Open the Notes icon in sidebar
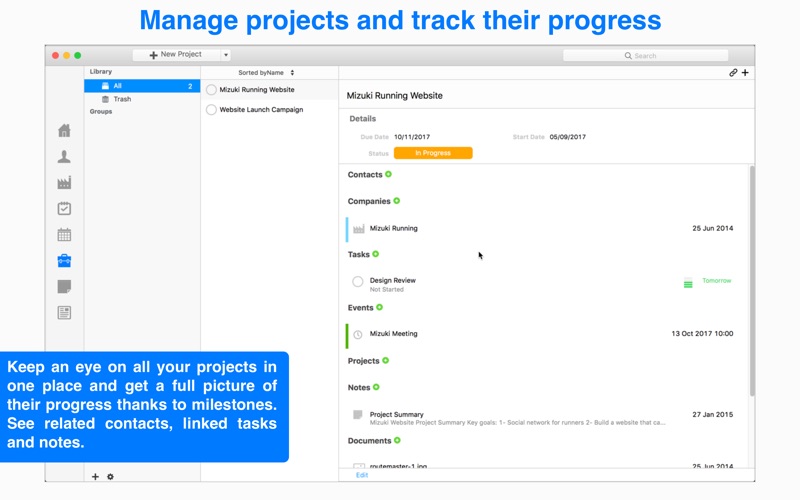The image size is (800, 500). click(x=64, y=287)
